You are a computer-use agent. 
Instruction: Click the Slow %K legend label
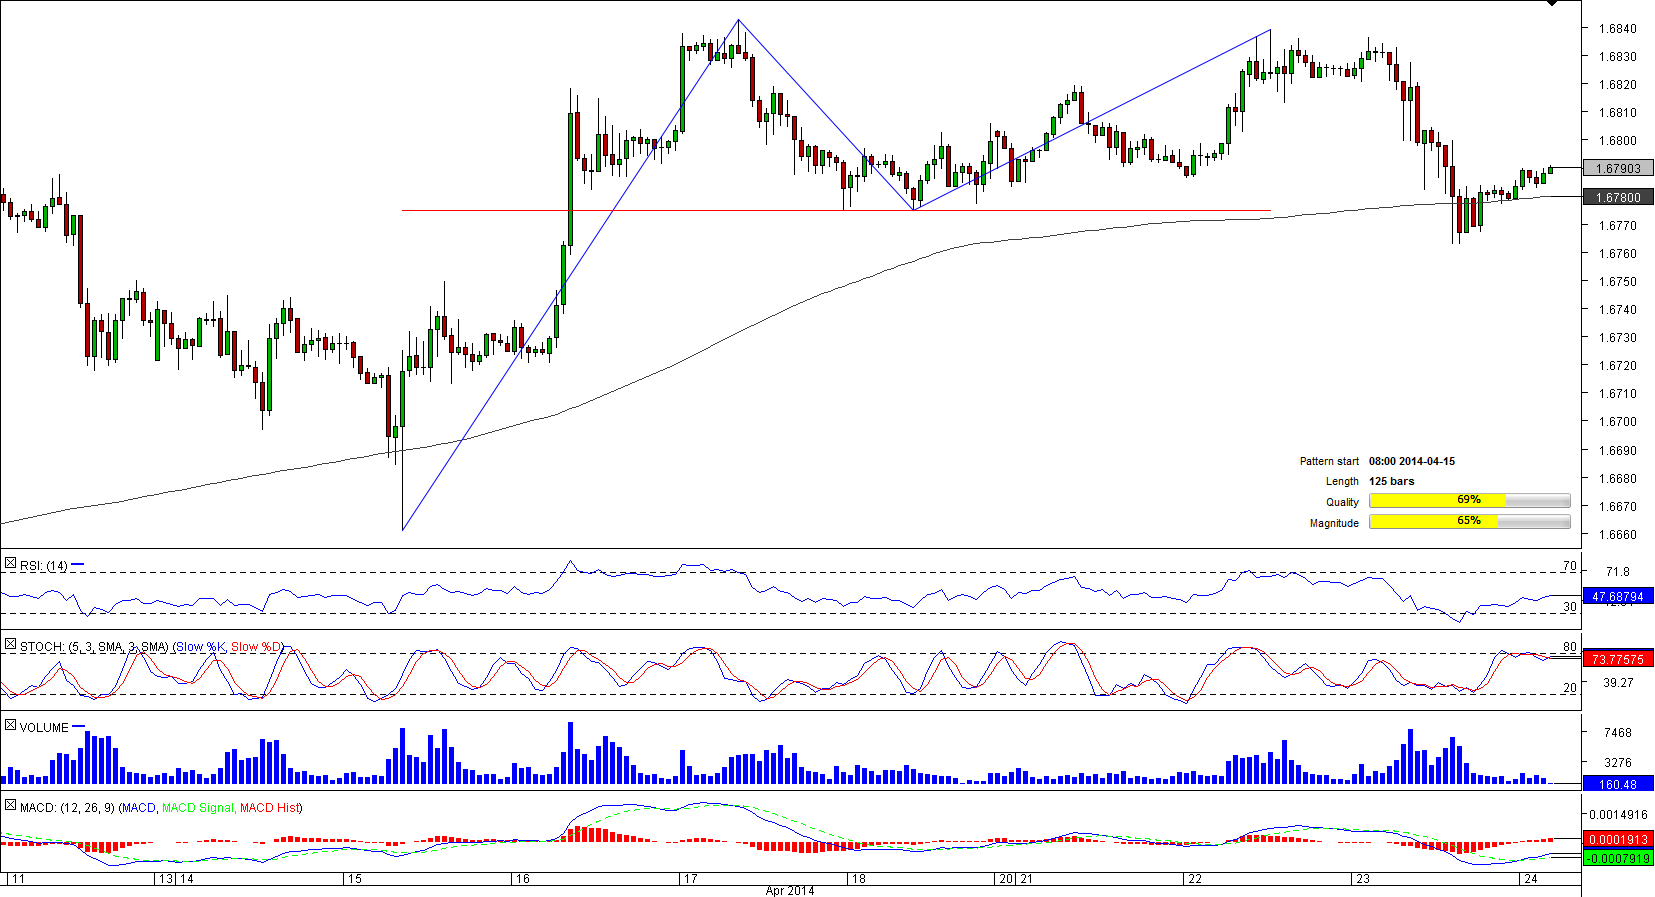[x=201, y=647]
